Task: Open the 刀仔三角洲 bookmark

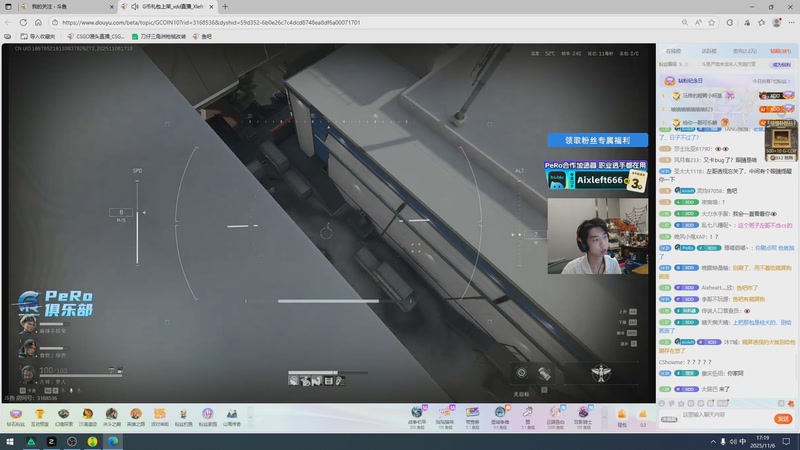Action: pyautogui.click(x=159, y=36)
